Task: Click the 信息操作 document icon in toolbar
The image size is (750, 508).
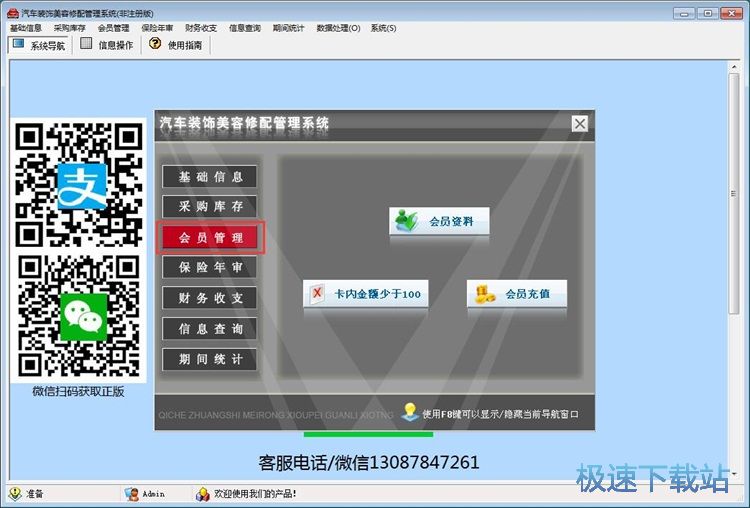Action: pyautogui.click(x=87, y=44)
